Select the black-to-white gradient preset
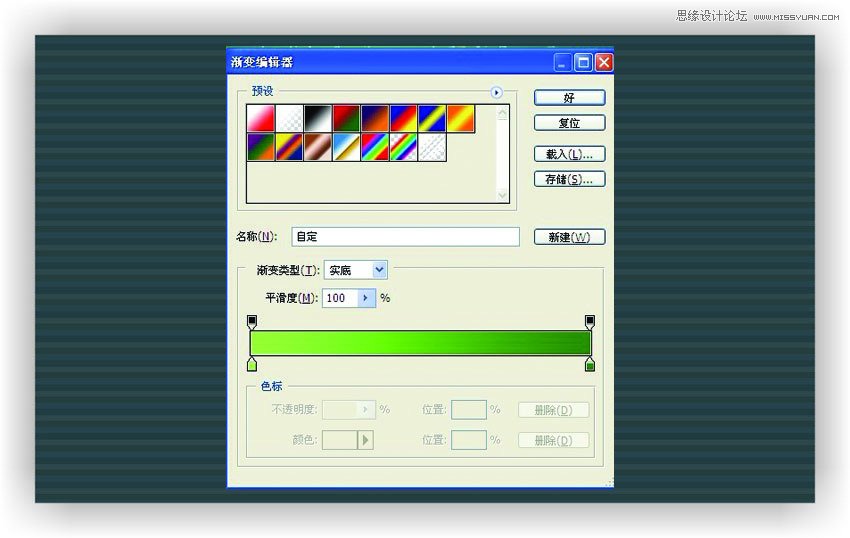 pyautogui.click(x=318, y=118)
